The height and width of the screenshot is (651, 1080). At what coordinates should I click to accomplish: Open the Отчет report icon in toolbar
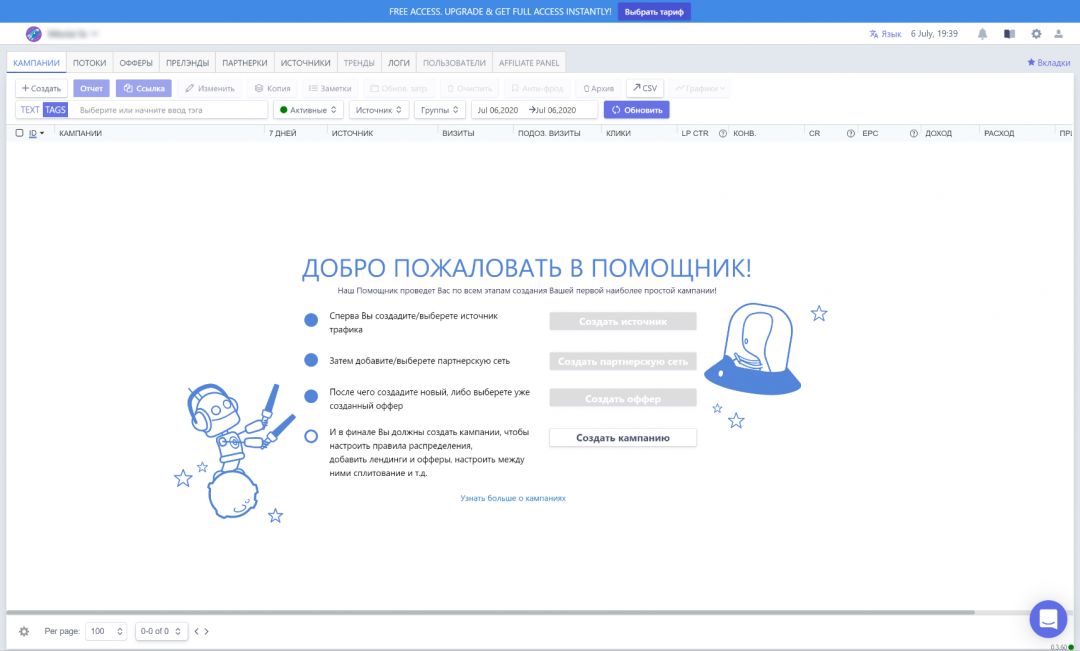[x=91, y=88]
